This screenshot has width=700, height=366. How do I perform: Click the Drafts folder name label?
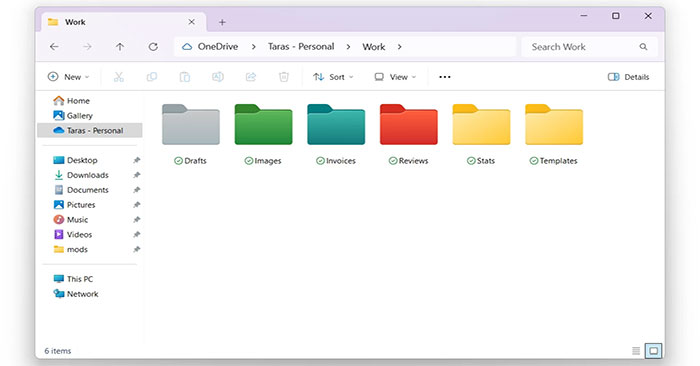pos(195,161)
